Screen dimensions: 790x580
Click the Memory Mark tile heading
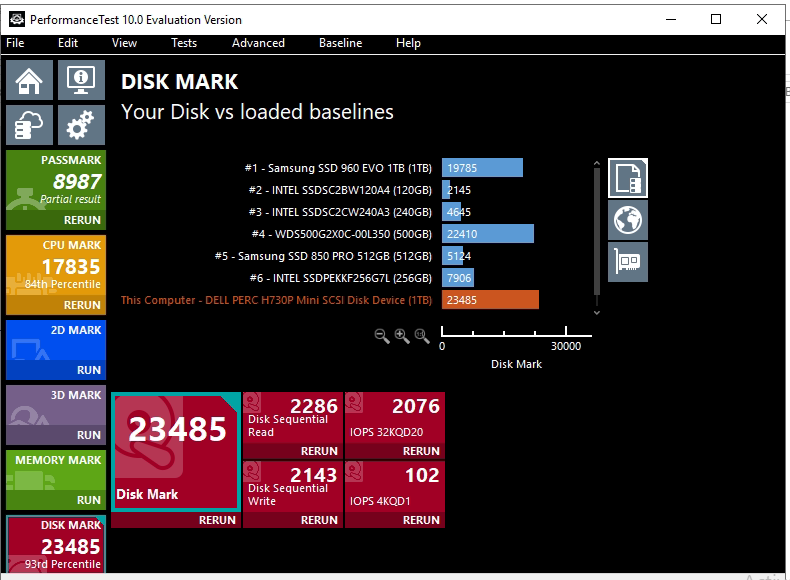coord(58,460)
